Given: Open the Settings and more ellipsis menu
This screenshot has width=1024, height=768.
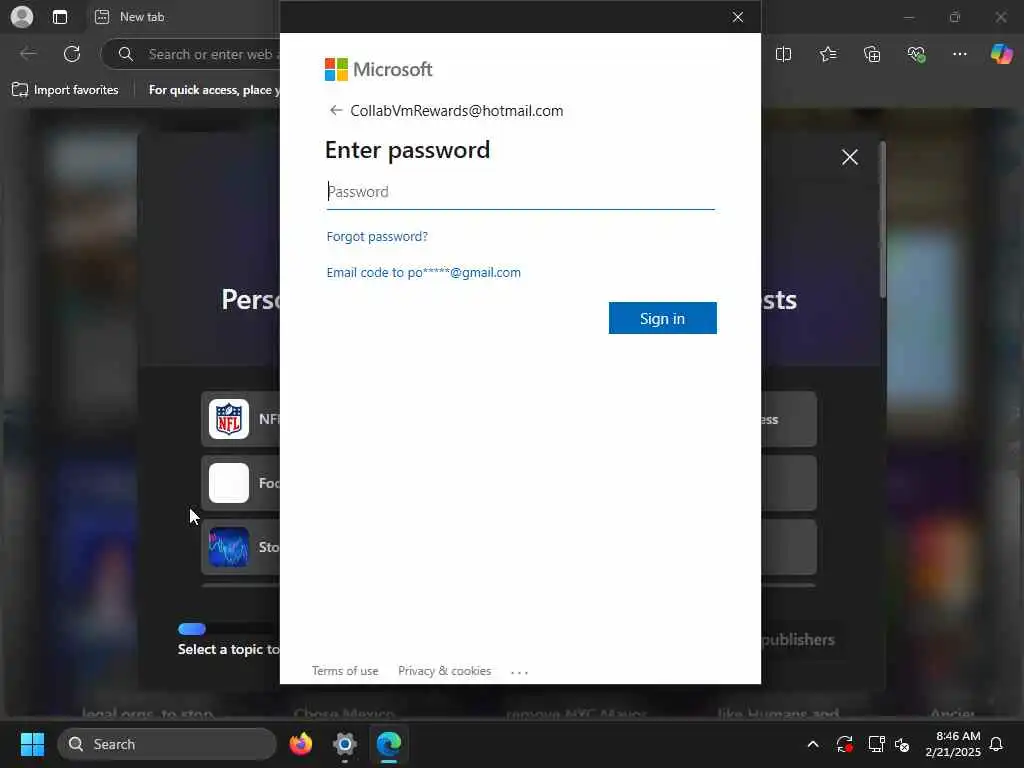Looking at the screenshot, I should [959, 54].
